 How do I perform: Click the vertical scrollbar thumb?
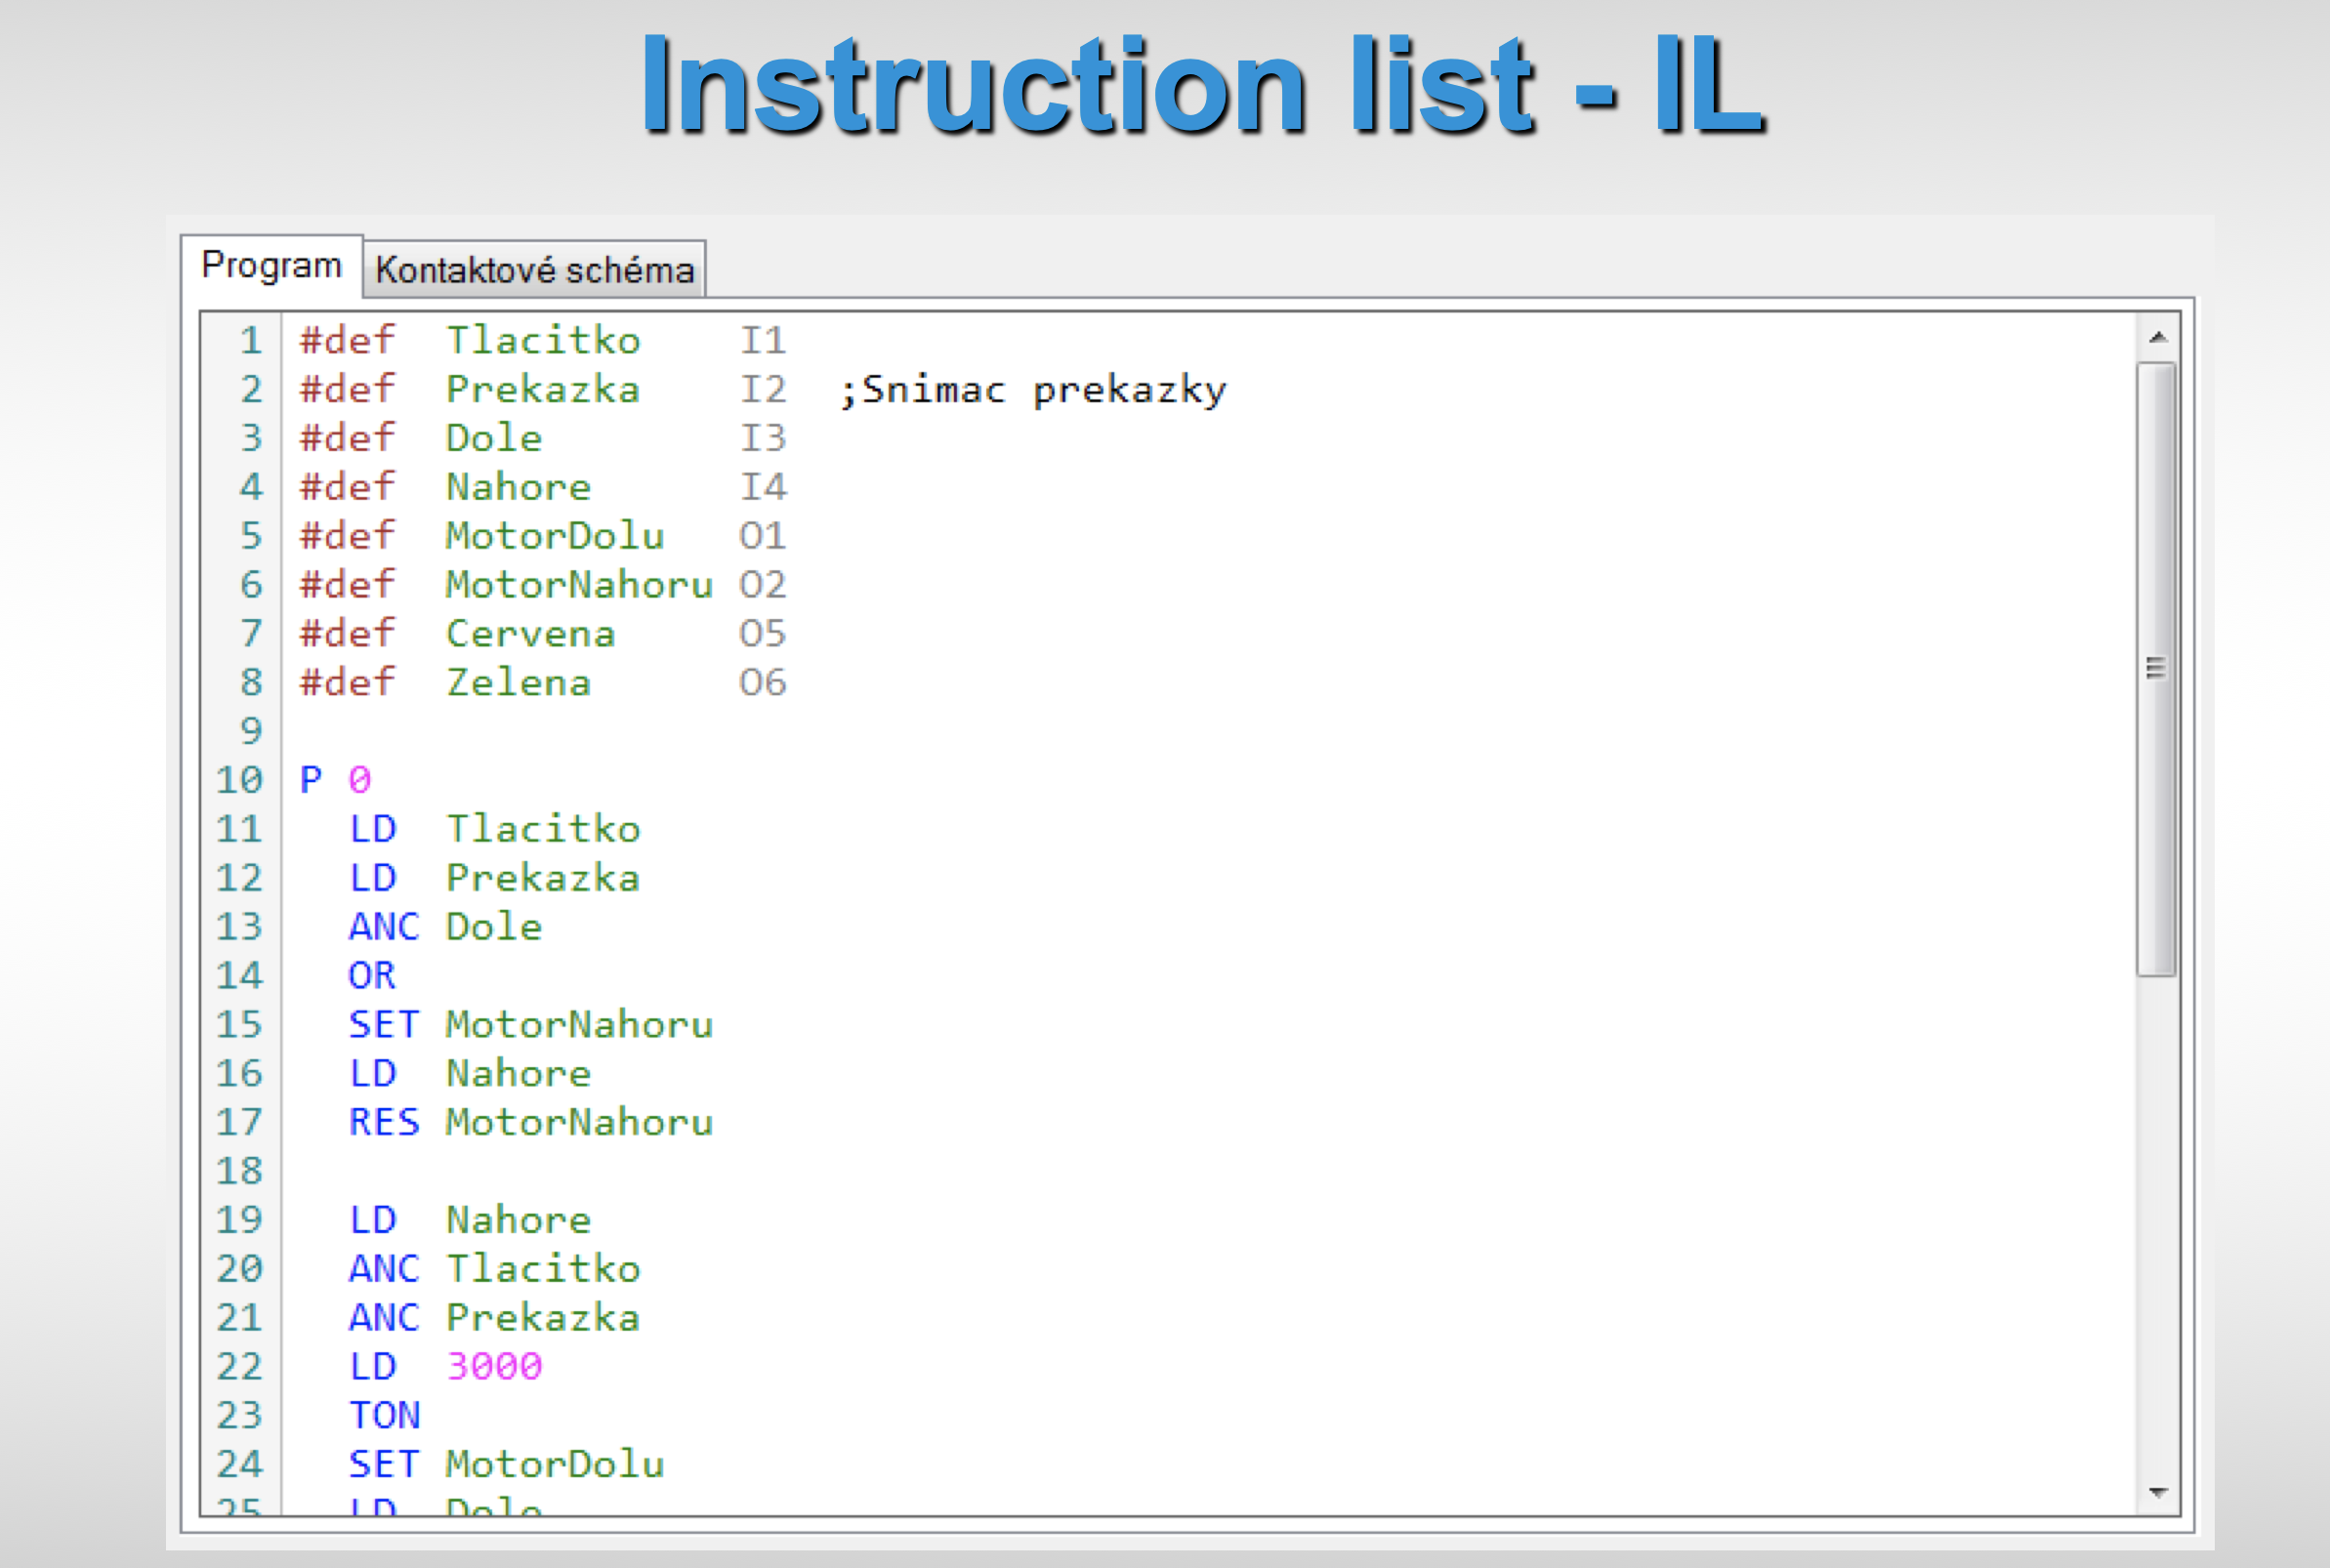pos(2156,668)
